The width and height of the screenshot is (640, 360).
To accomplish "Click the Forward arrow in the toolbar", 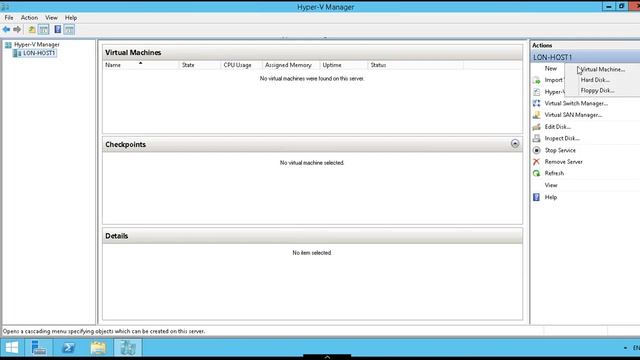I will click(17, 29).
